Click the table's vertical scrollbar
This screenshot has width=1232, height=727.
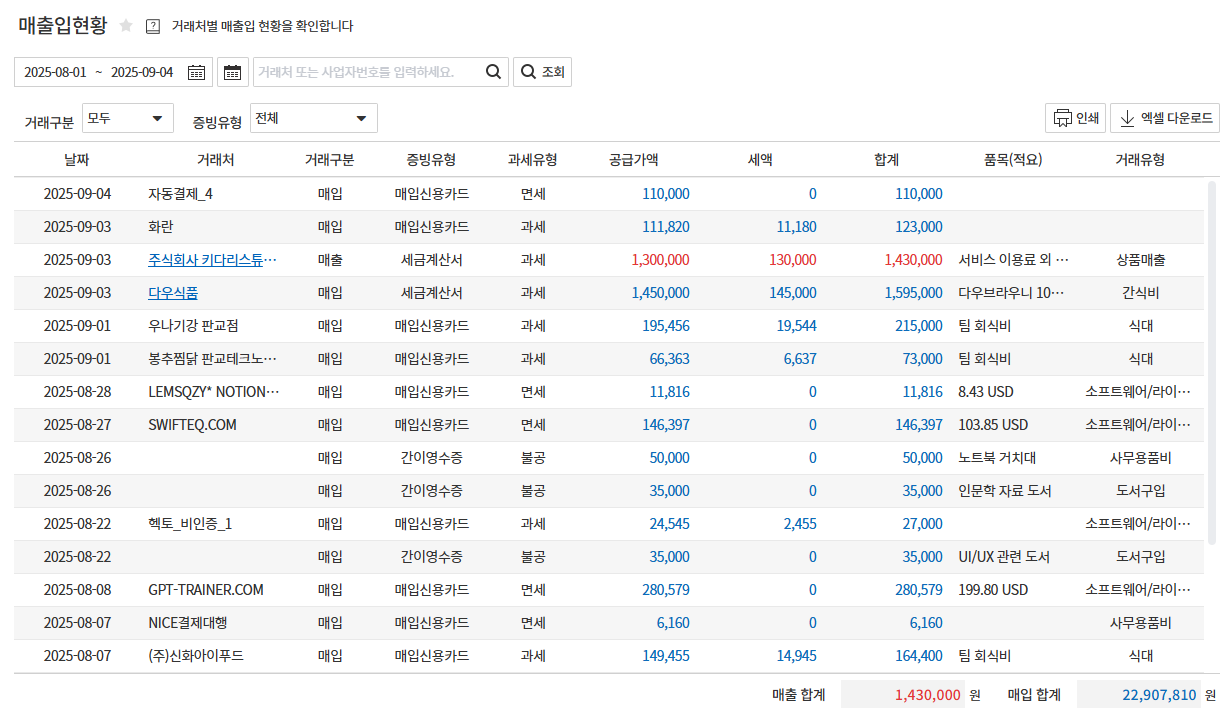1213,360
